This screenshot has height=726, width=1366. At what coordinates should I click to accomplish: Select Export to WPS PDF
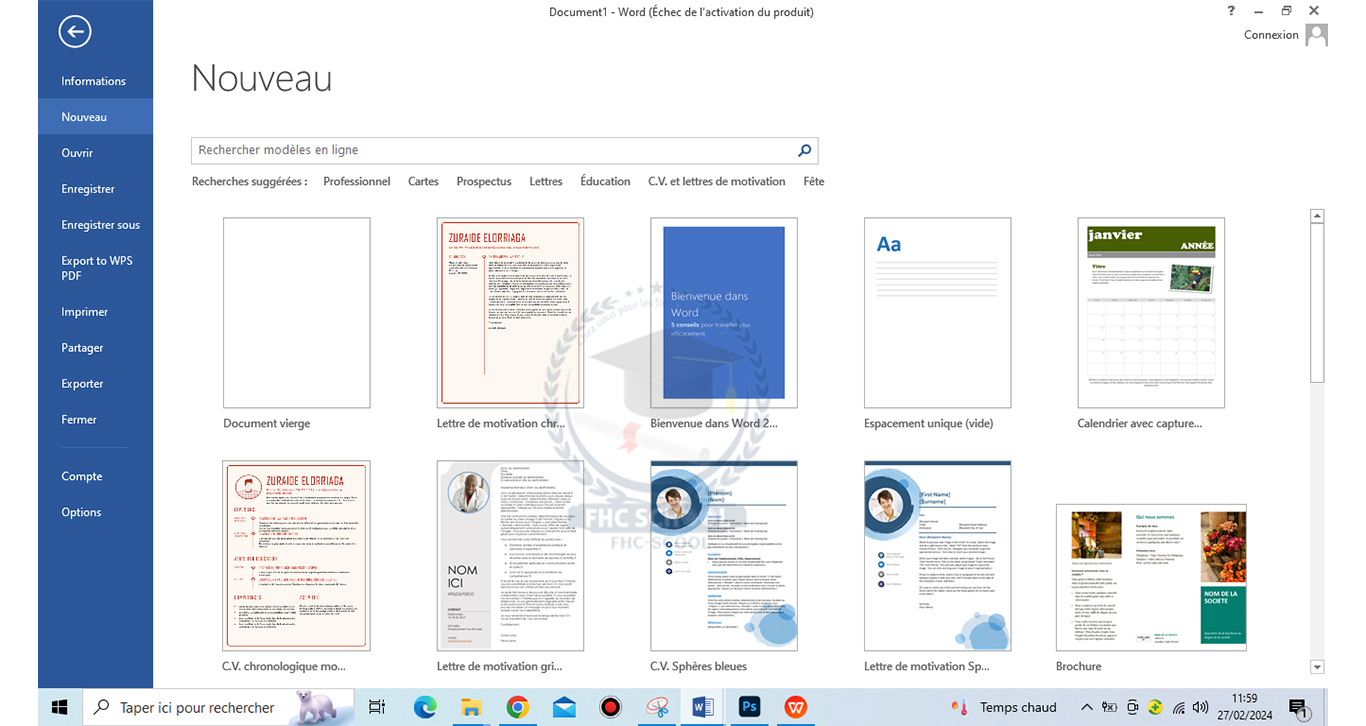(x=96, y=268)
